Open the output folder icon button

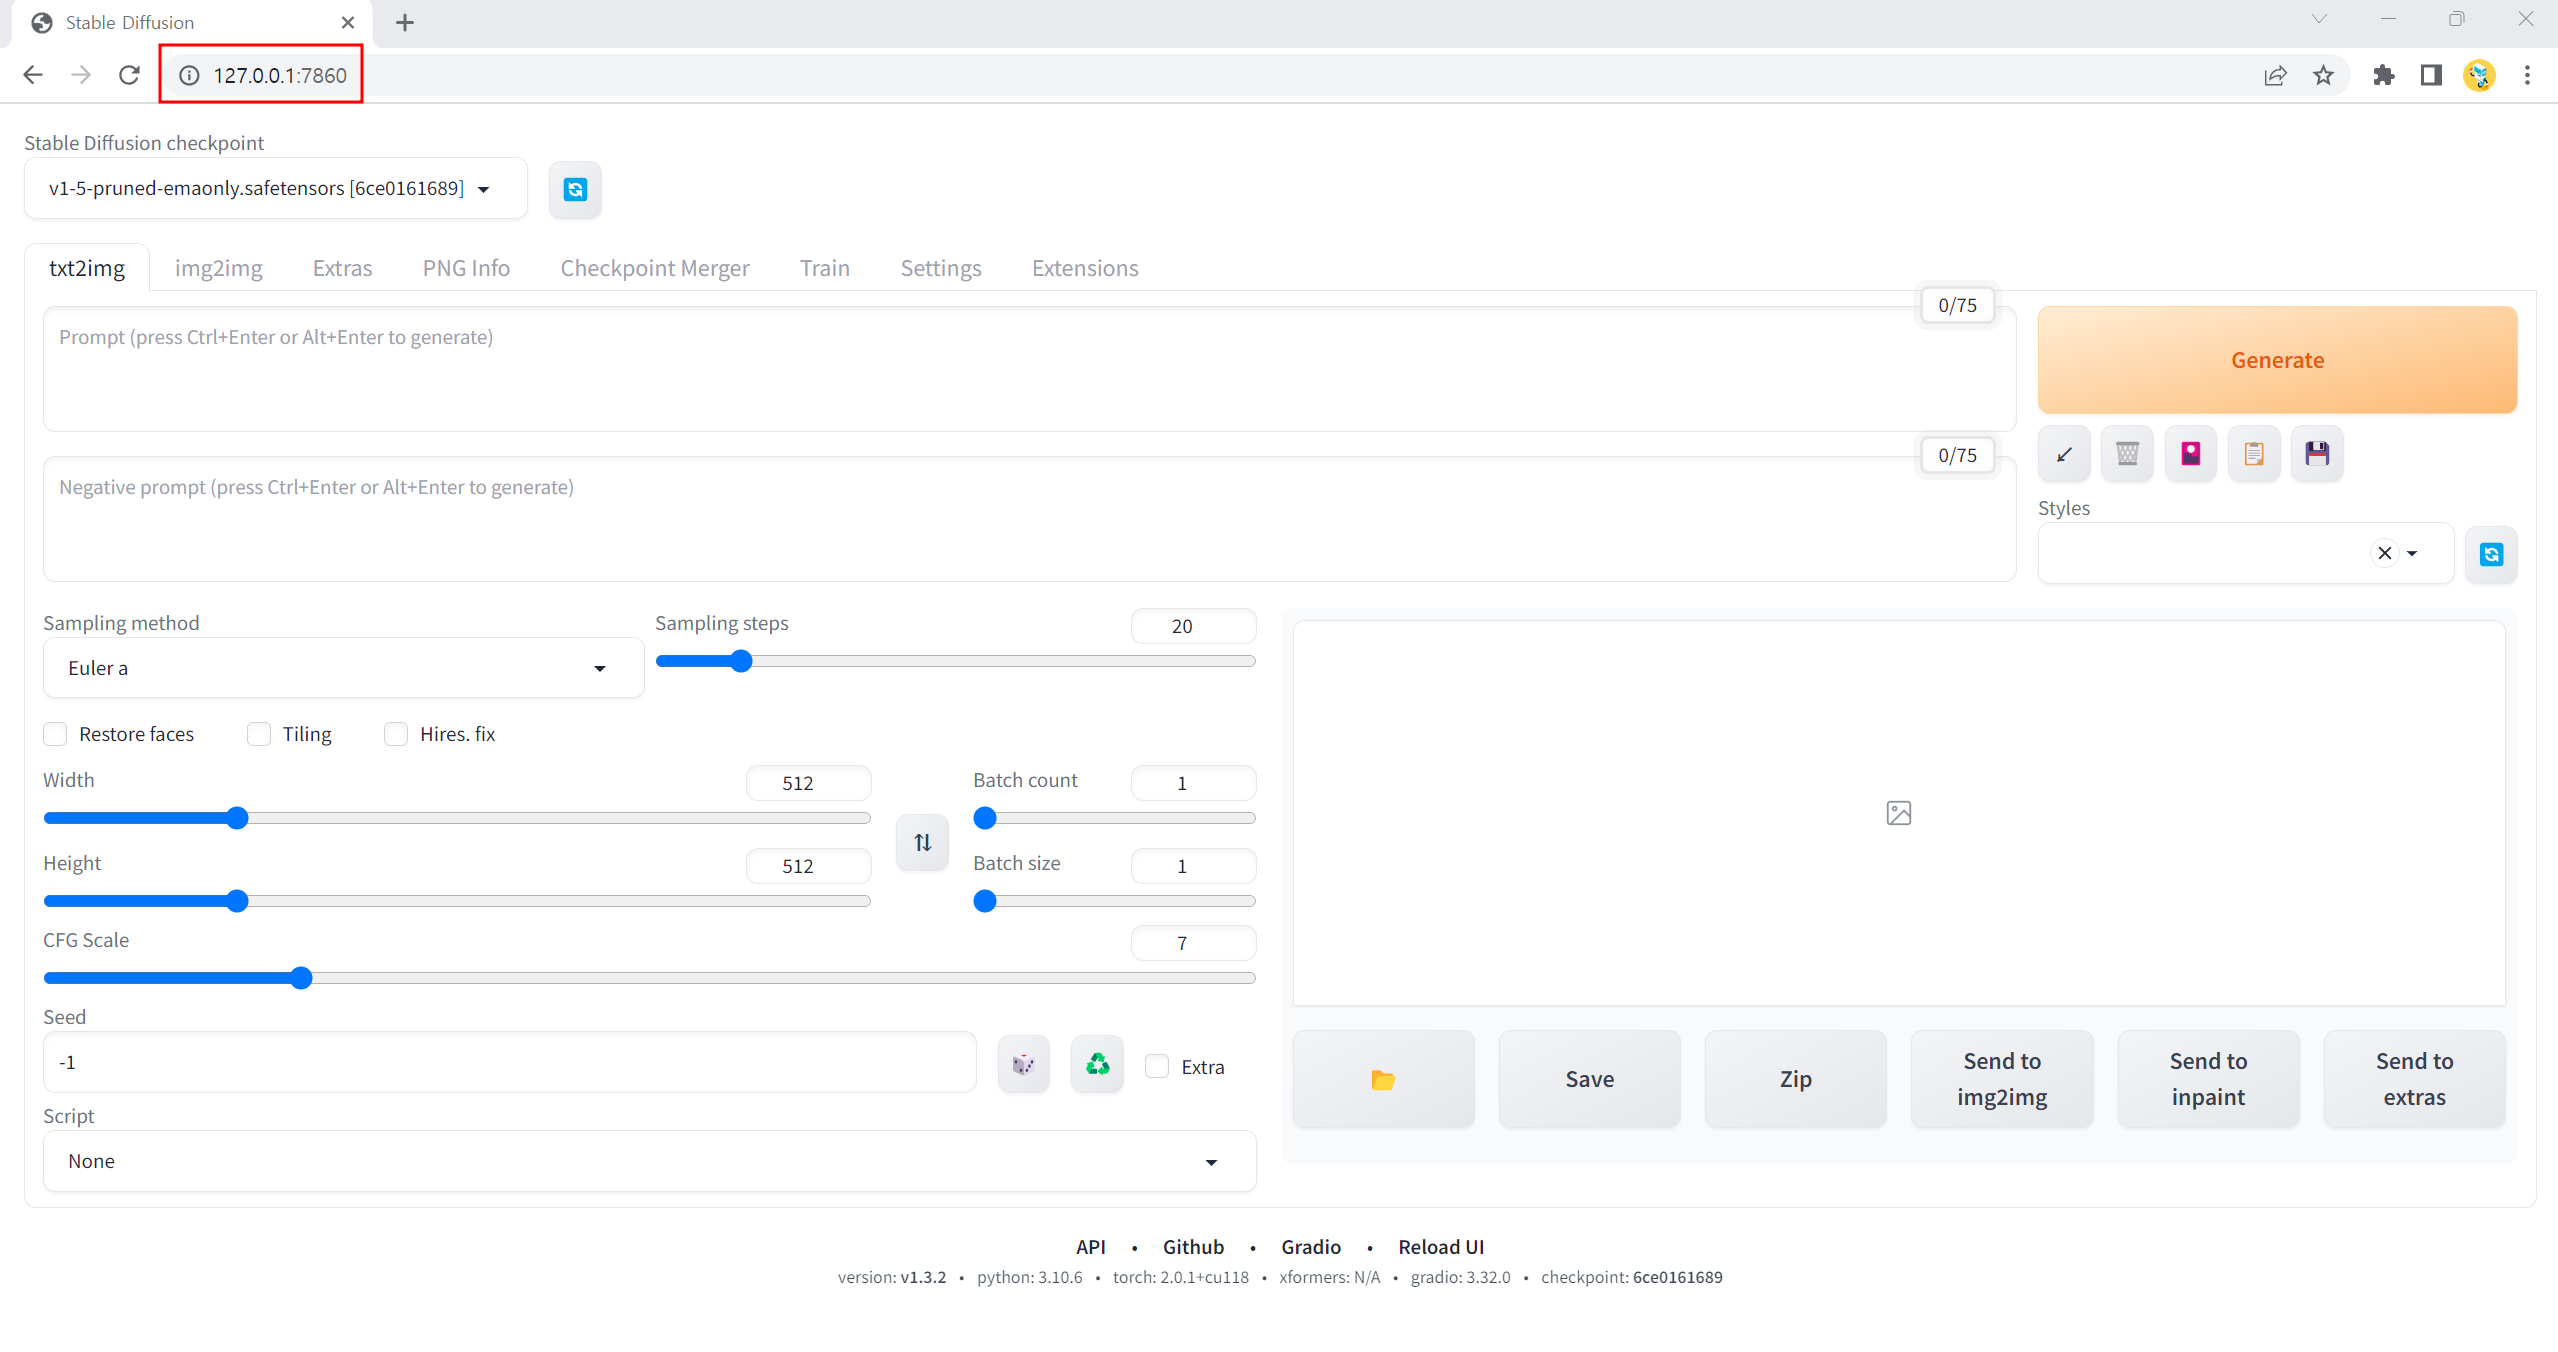(x=1383, y=1079)
